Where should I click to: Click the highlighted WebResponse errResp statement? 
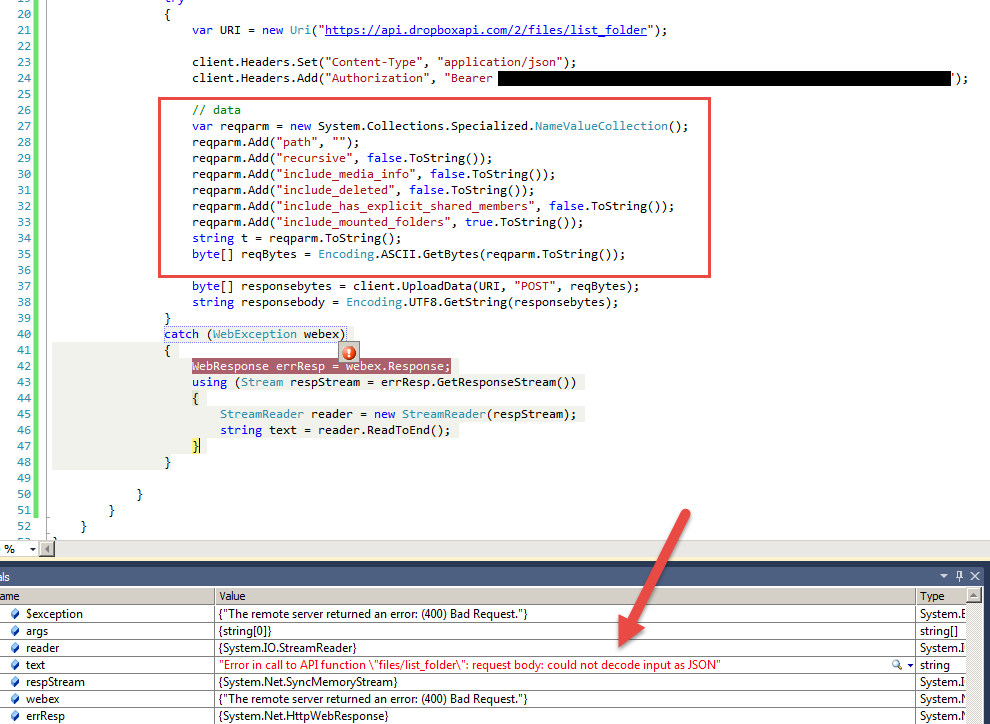tap(321, 366)
